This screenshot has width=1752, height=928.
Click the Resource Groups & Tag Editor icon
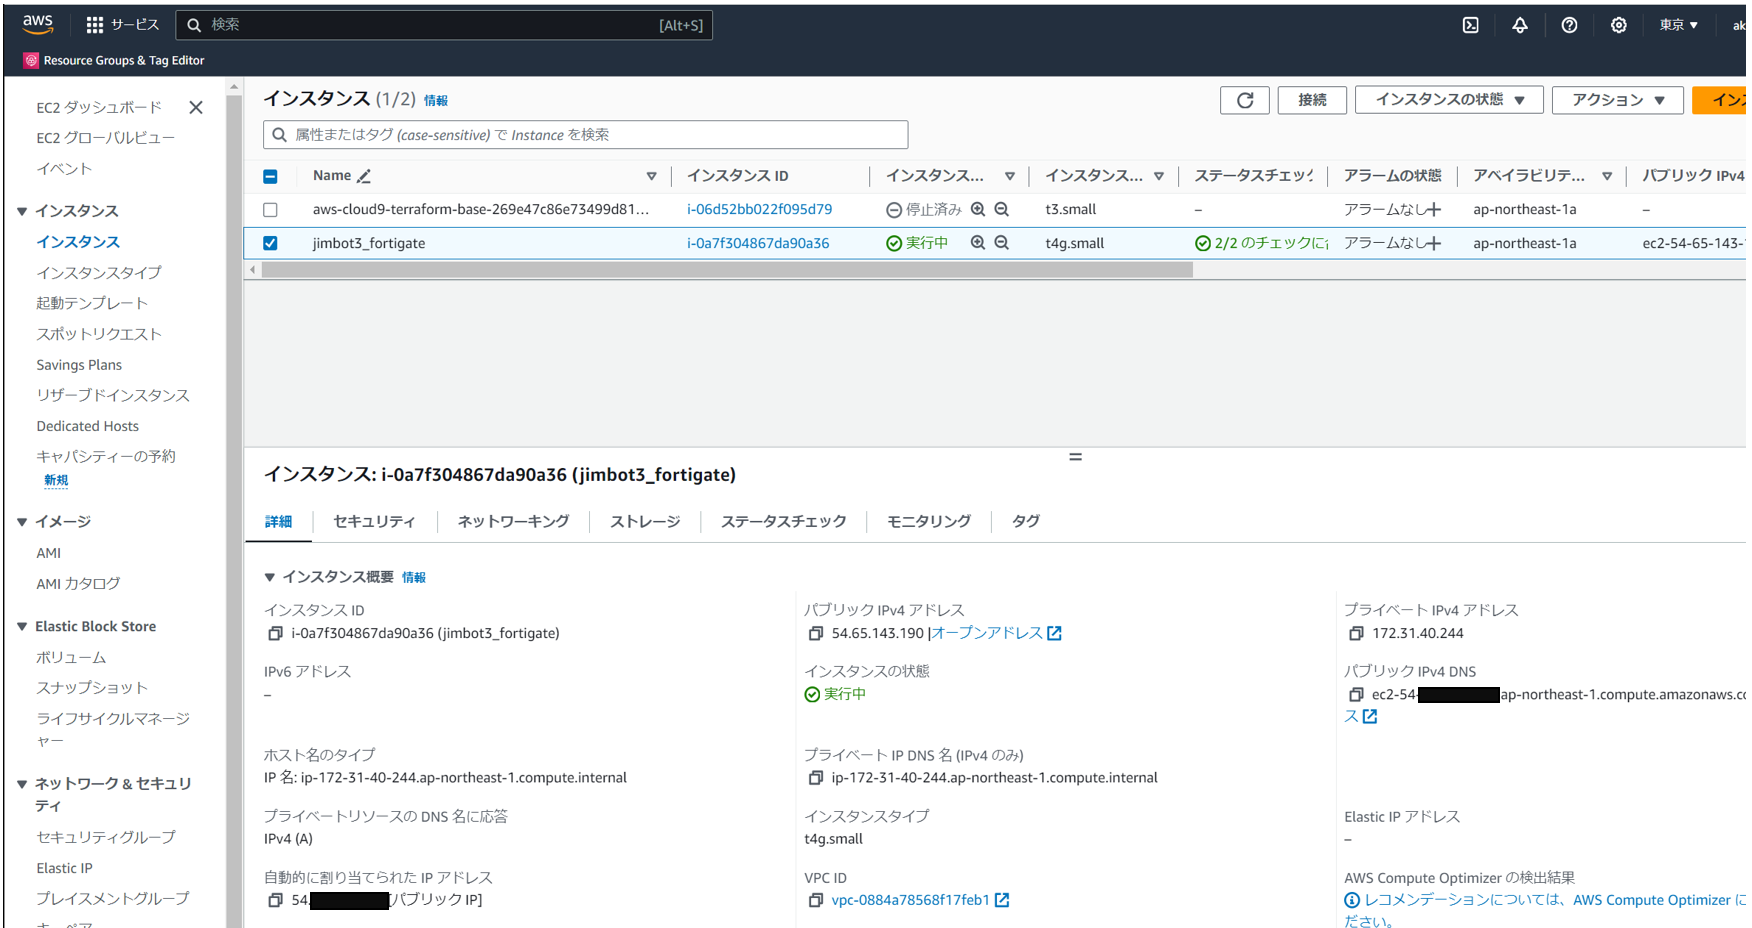[31, 61]
